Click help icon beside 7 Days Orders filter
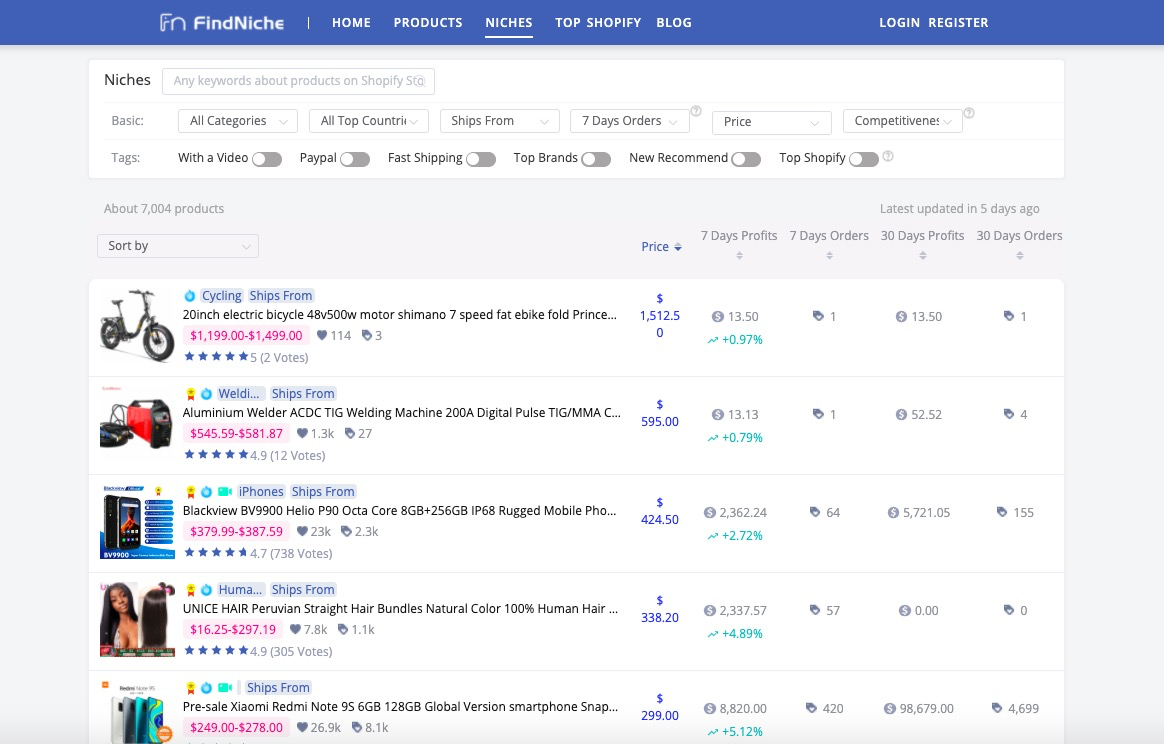The width and height of the screenshot is (1164, 744). (x=696, y=111)
